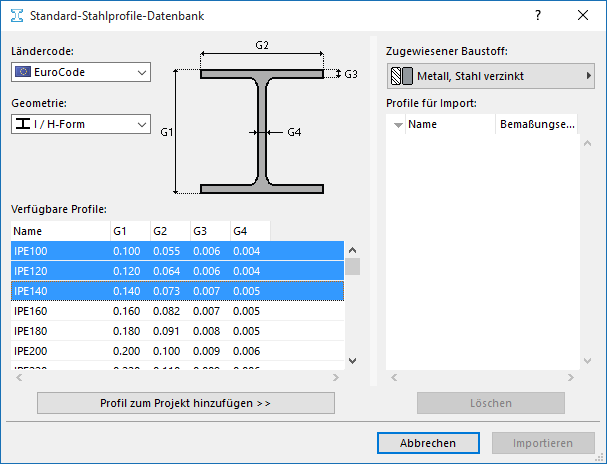The width and height of the screenshot is (607, 464).
Task: Click the 0.006 G4 value of IPE200
Action: [247, 351]
